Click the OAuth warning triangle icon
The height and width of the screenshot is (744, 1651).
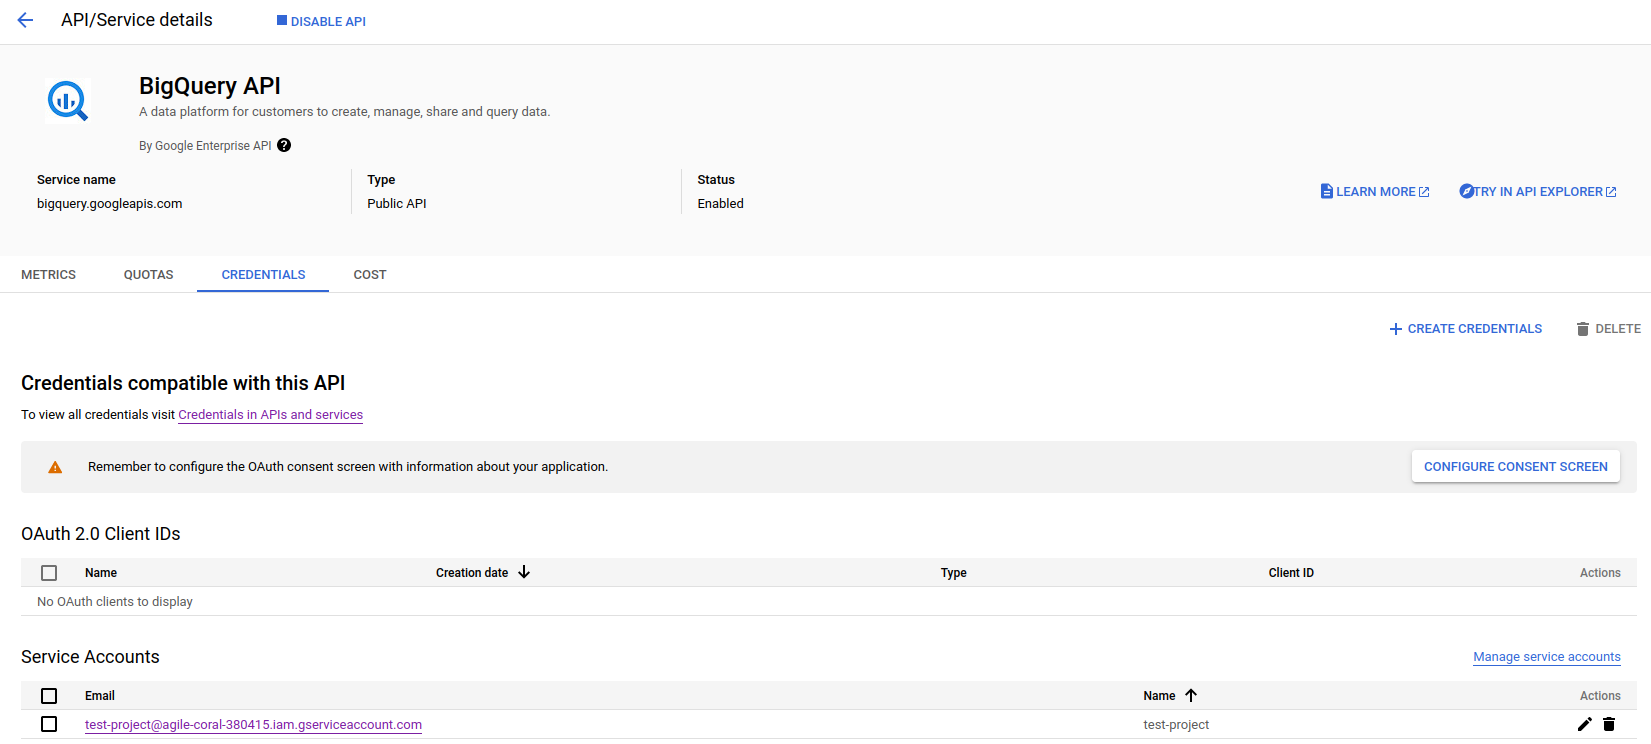(x=55, y=467)
